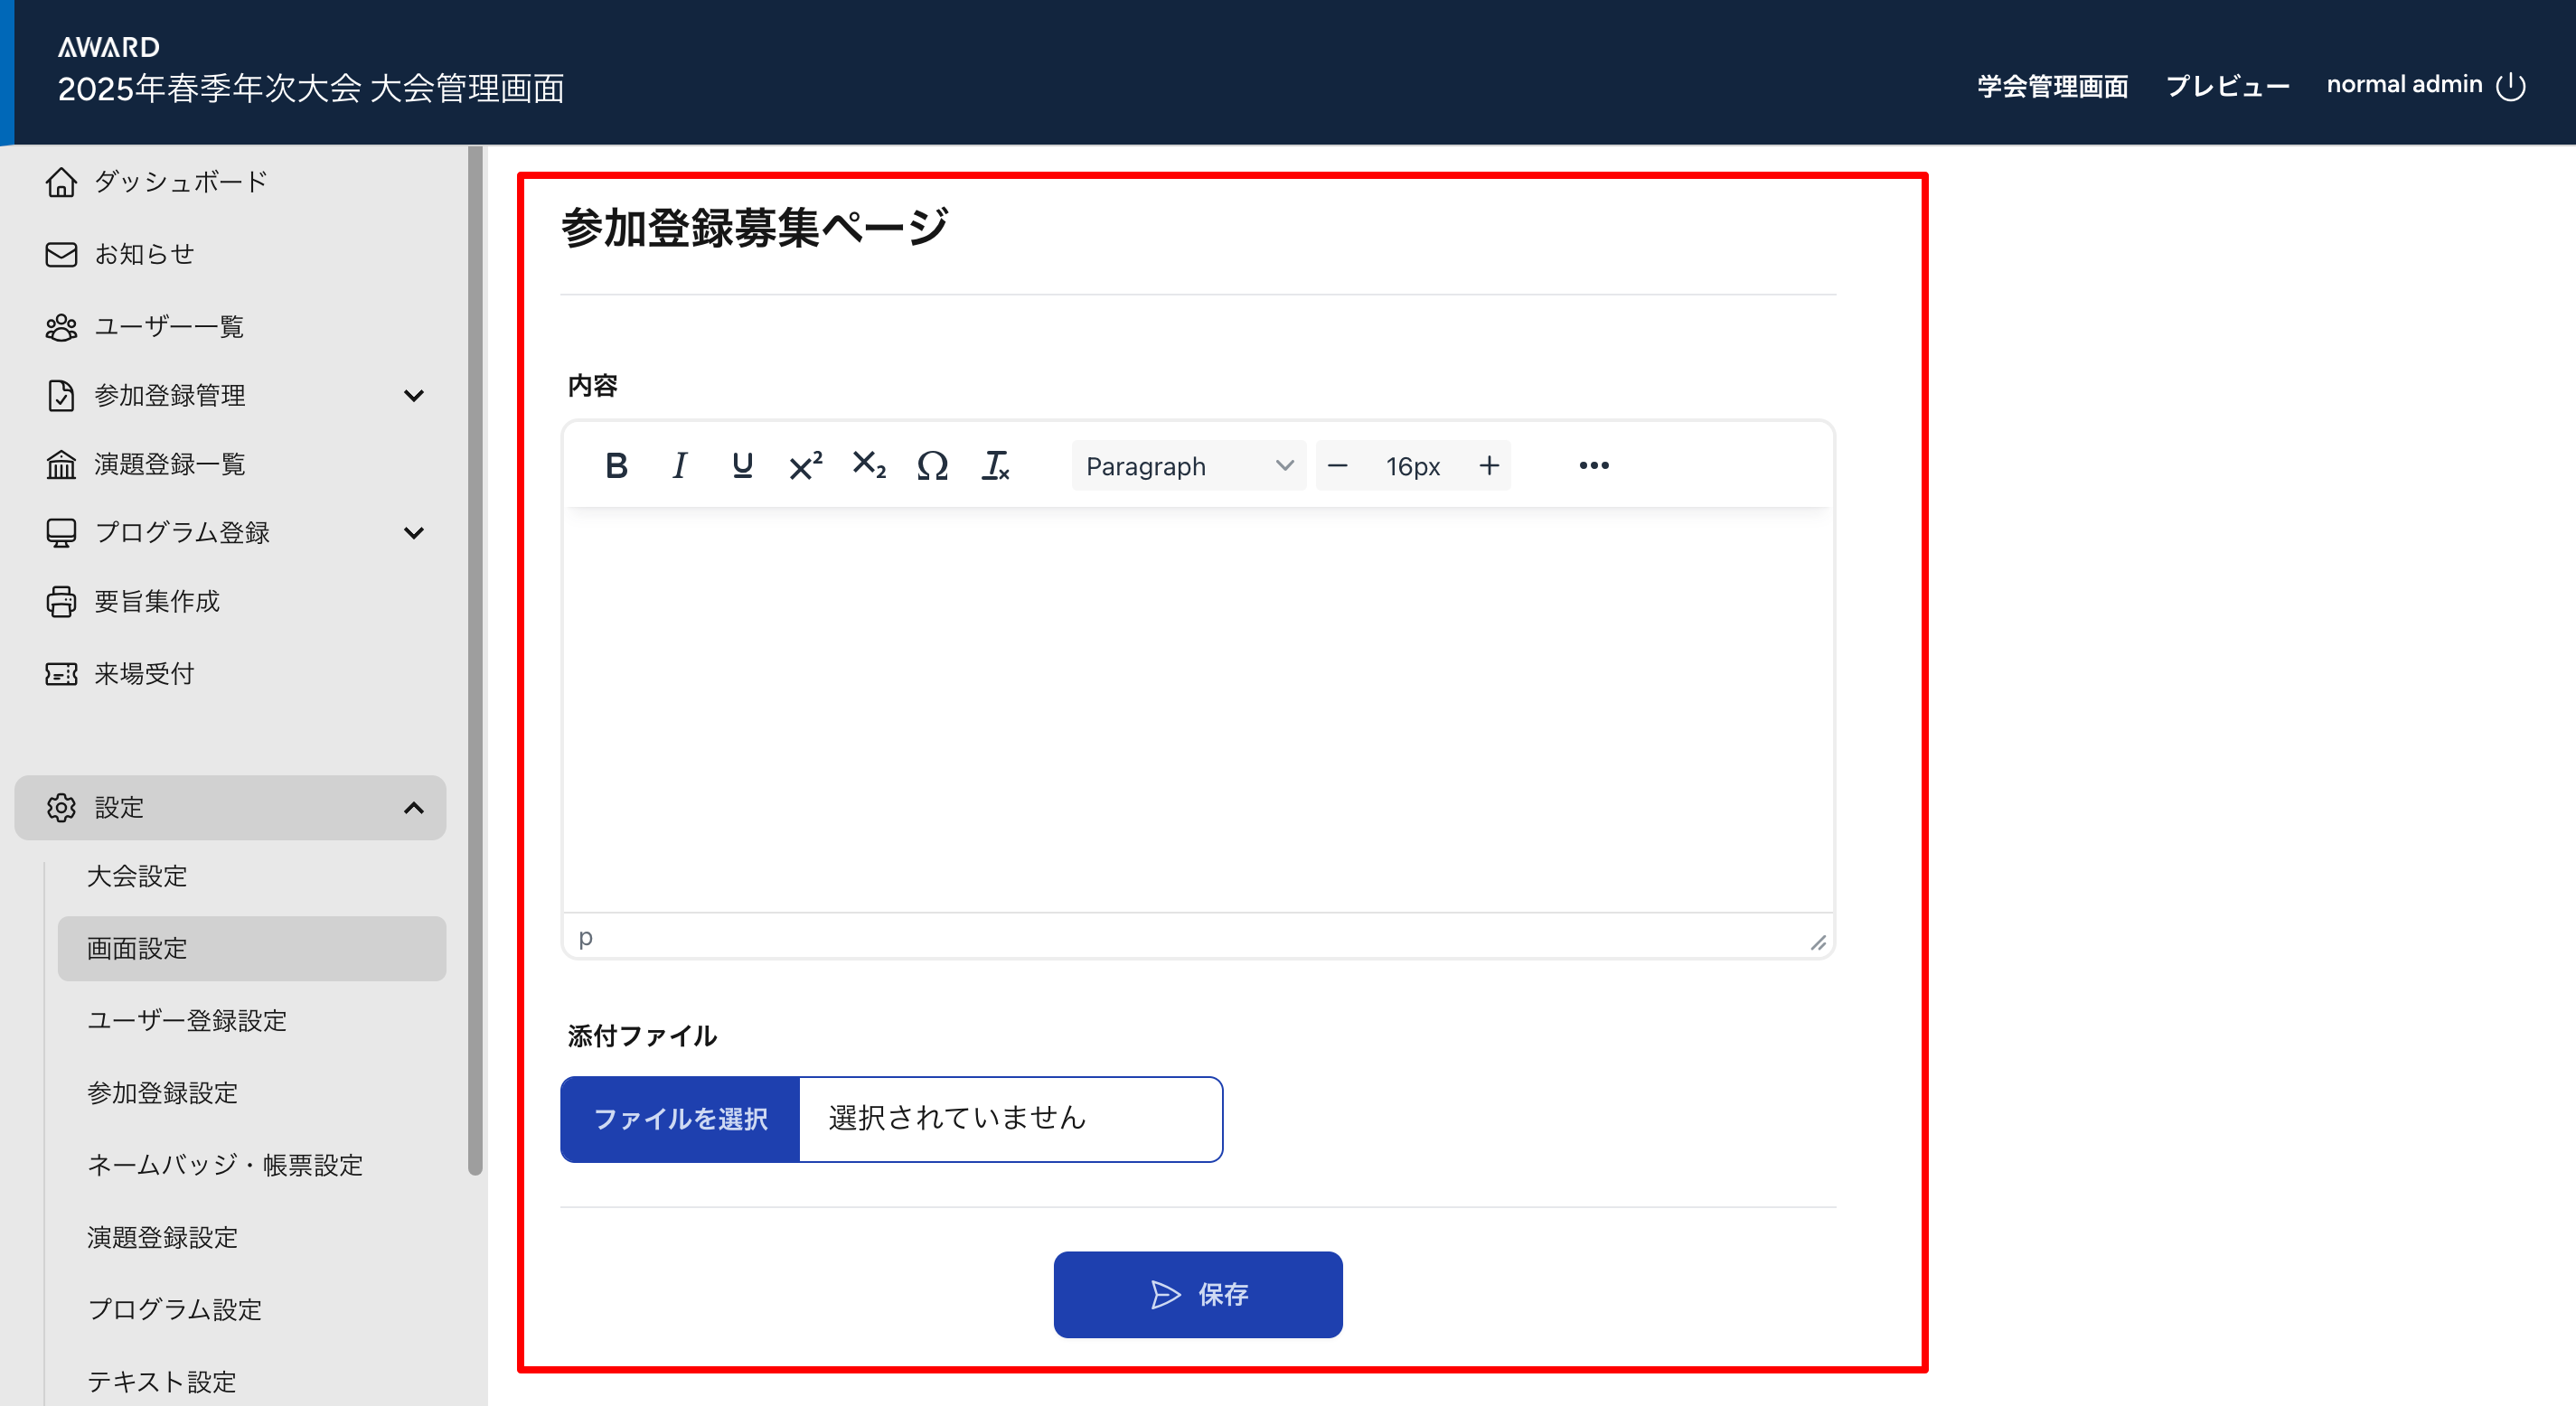Viewport: 2576px width, 1406px height.
Task: Collapse the 設定 menu section
Action: [413, 808]
